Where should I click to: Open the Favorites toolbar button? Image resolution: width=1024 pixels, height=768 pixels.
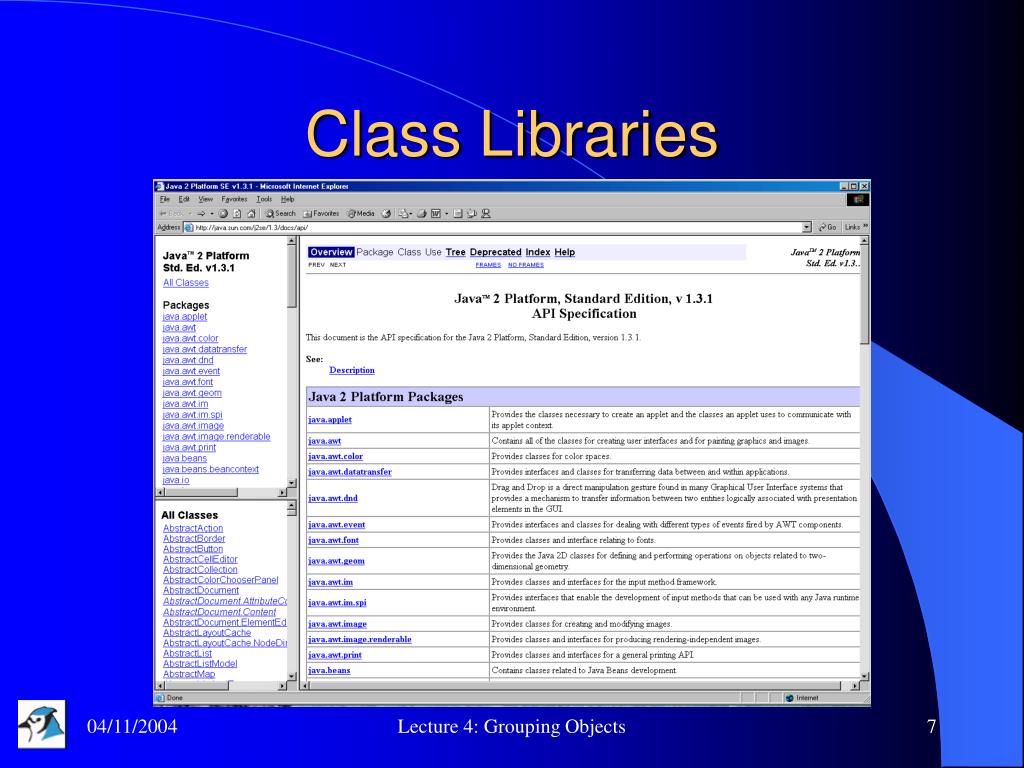[x=321, y=214]
